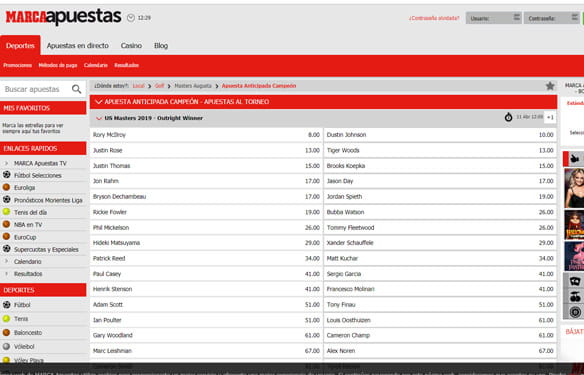This screenshot has height=375, width=584.
Task: Open the Blog tab
Action: [x=161, y=45]
